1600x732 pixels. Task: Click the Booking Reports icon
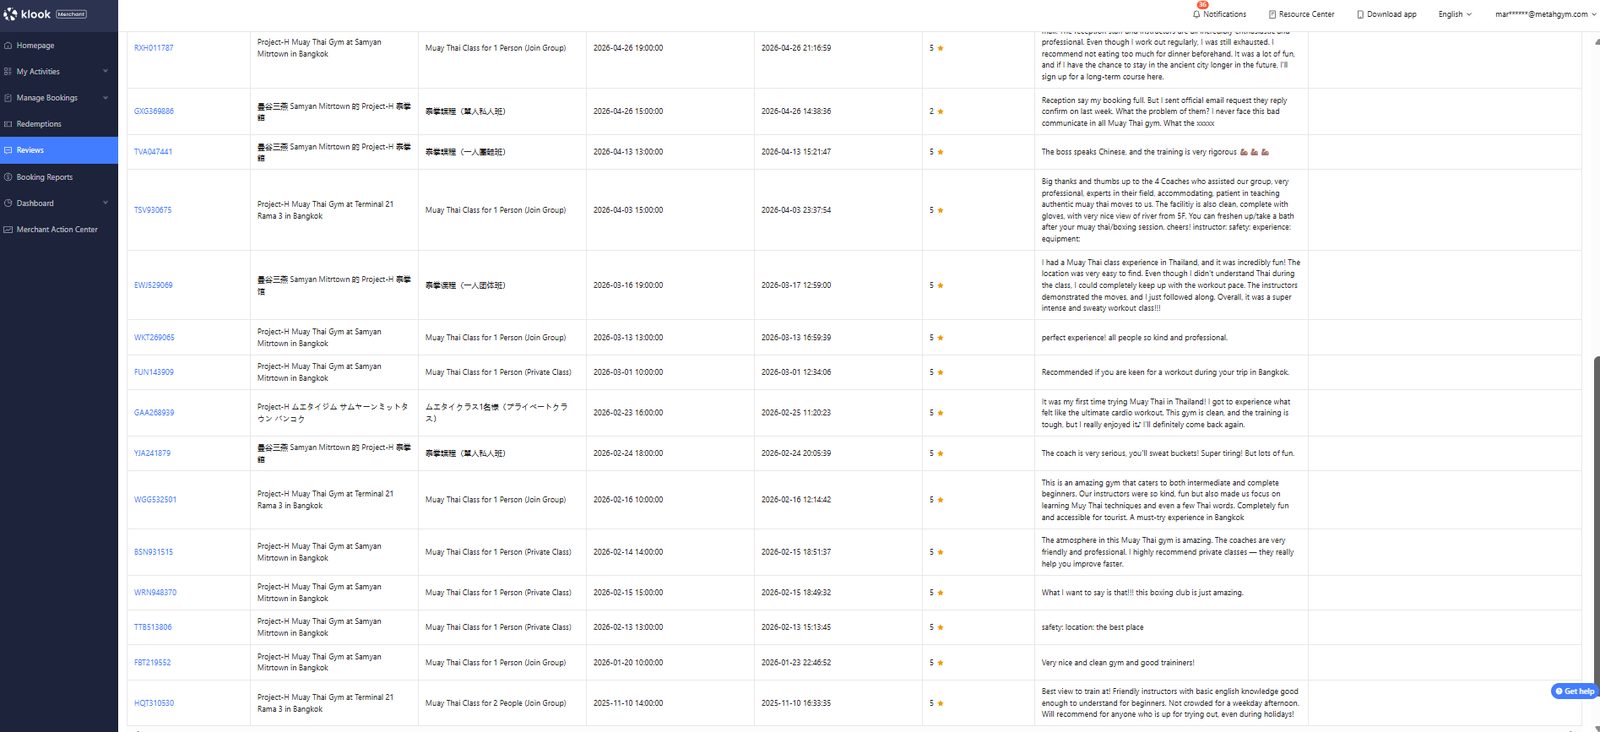tap(8, 177)
